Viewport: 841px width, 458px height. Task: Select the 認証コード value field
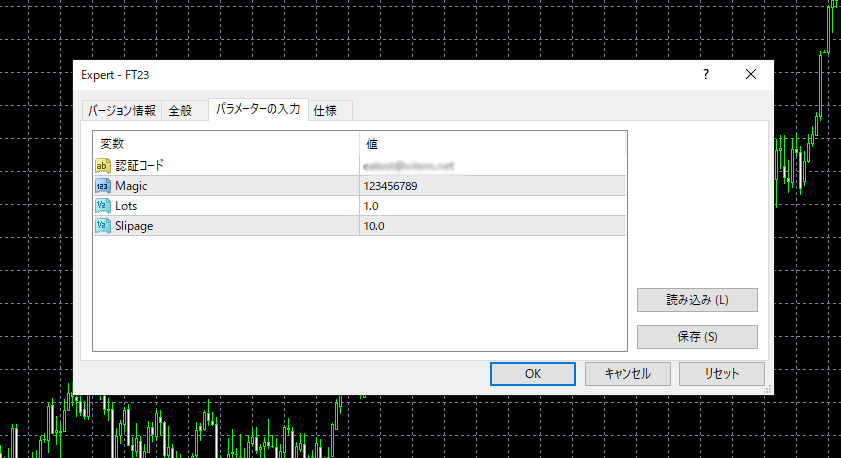(x=492, y=165)
